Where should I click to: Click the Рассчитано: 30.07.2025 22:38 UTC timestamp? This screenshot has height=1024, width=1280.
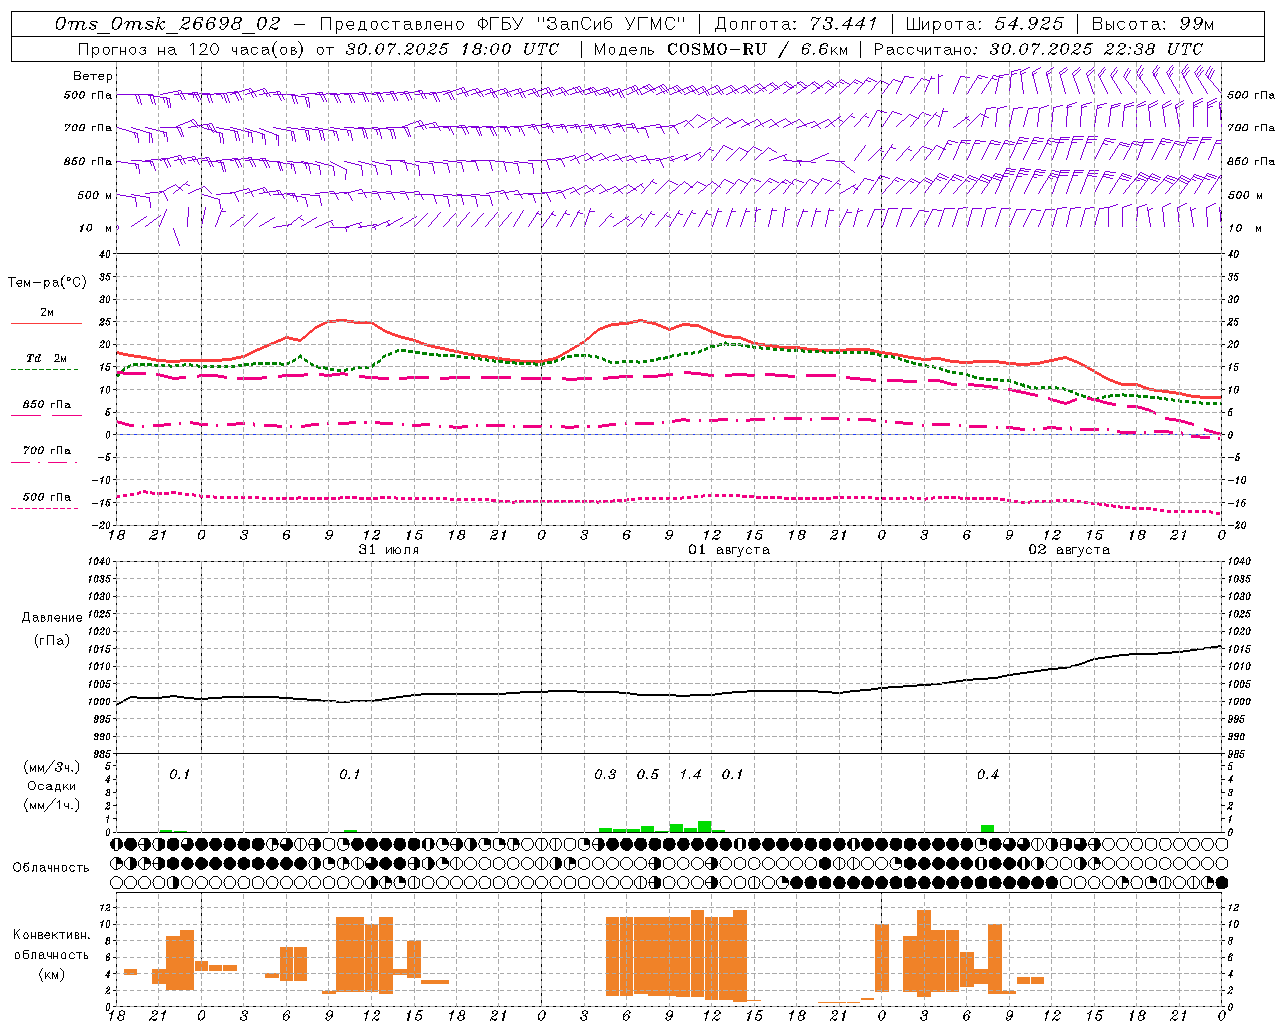click(x=1038, y=48)
